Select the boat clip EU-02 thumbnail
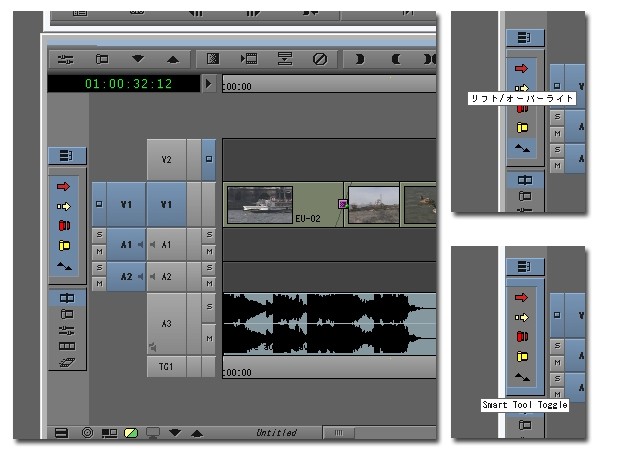This screenshot has width=625, height=469. (x=260, y=205)
